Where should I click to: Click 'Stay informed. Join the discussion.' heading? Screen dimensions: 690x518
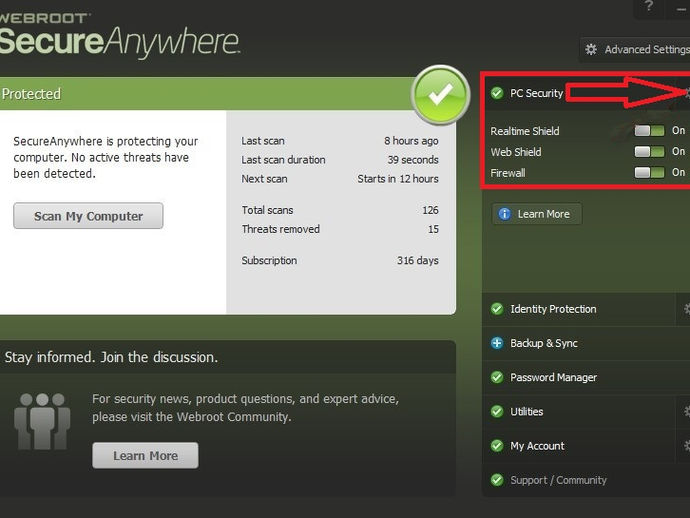point(111,357)
